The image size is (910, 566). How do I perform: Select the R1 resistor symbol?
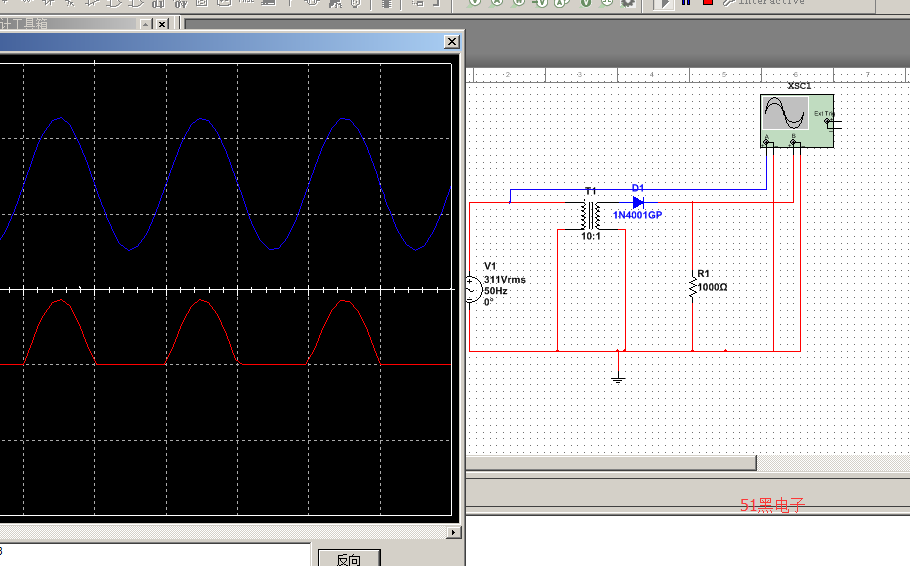(x=692, y=287)
